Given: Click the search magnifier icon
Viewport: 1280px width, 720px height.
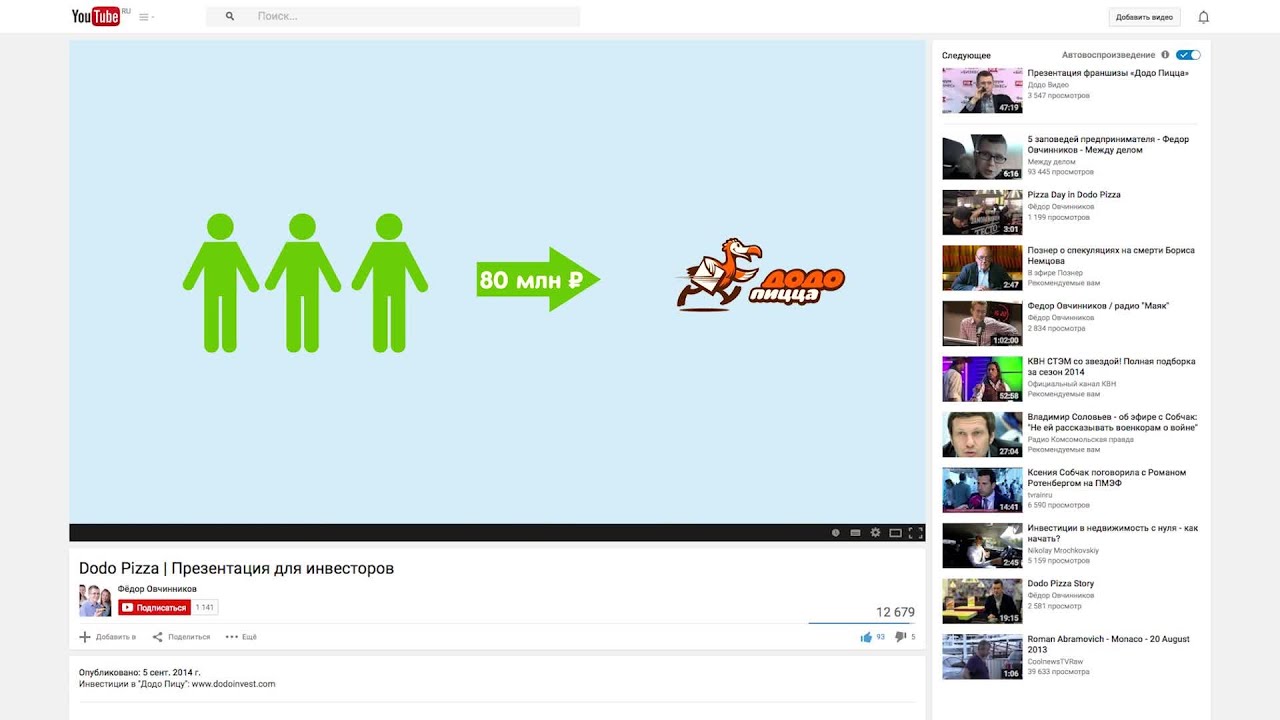Looking at the screenshot, I should click(x=230, y=17).
